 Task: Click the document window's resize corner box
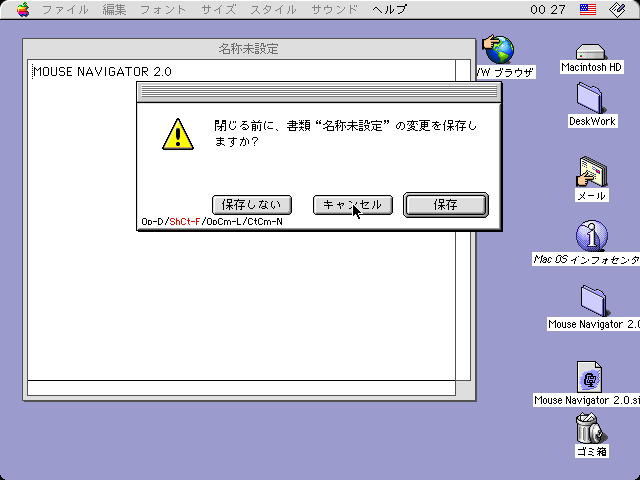pos(463,388)
